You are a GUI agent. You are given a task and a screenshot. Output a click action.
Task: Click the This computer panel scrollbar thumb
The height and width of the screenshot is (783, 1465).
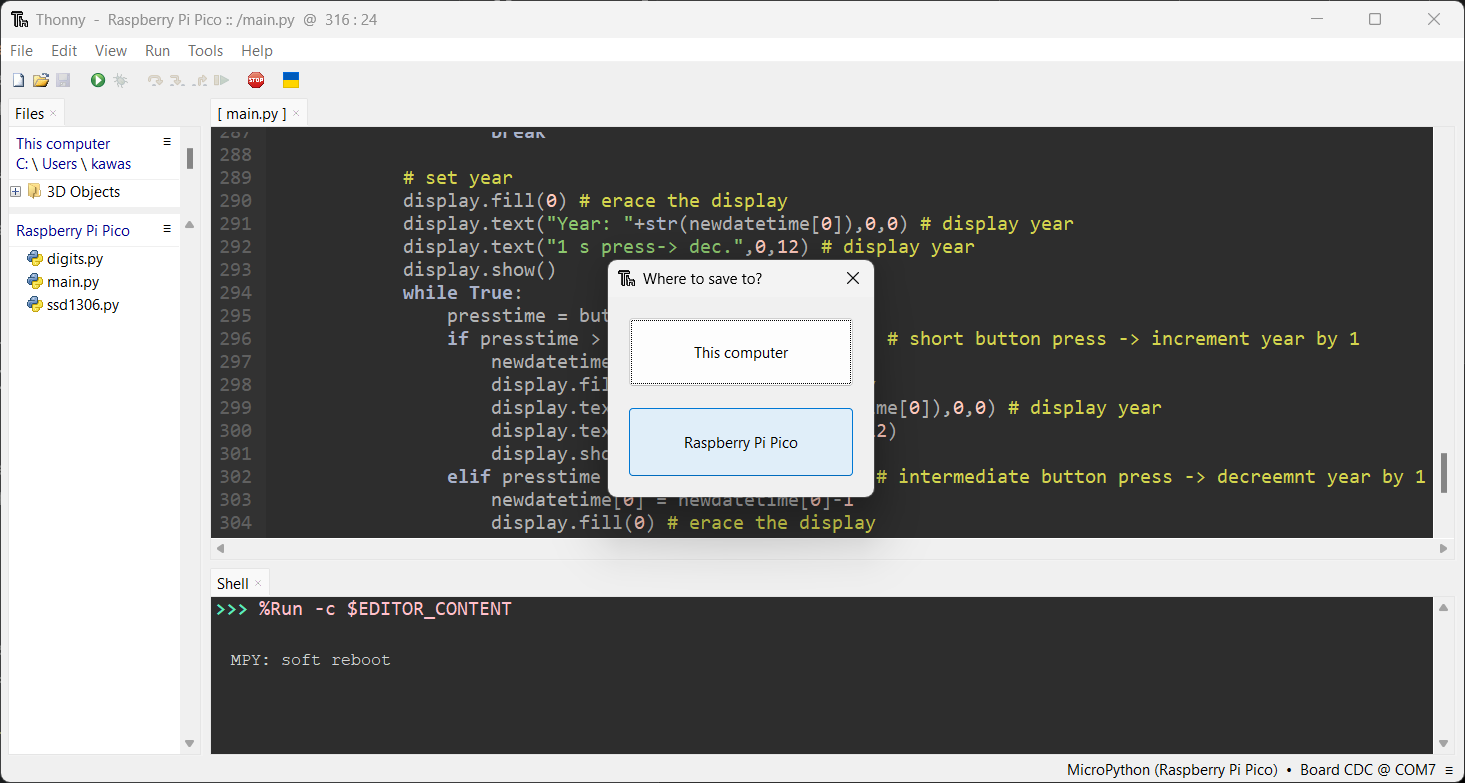tap(190, 158)
